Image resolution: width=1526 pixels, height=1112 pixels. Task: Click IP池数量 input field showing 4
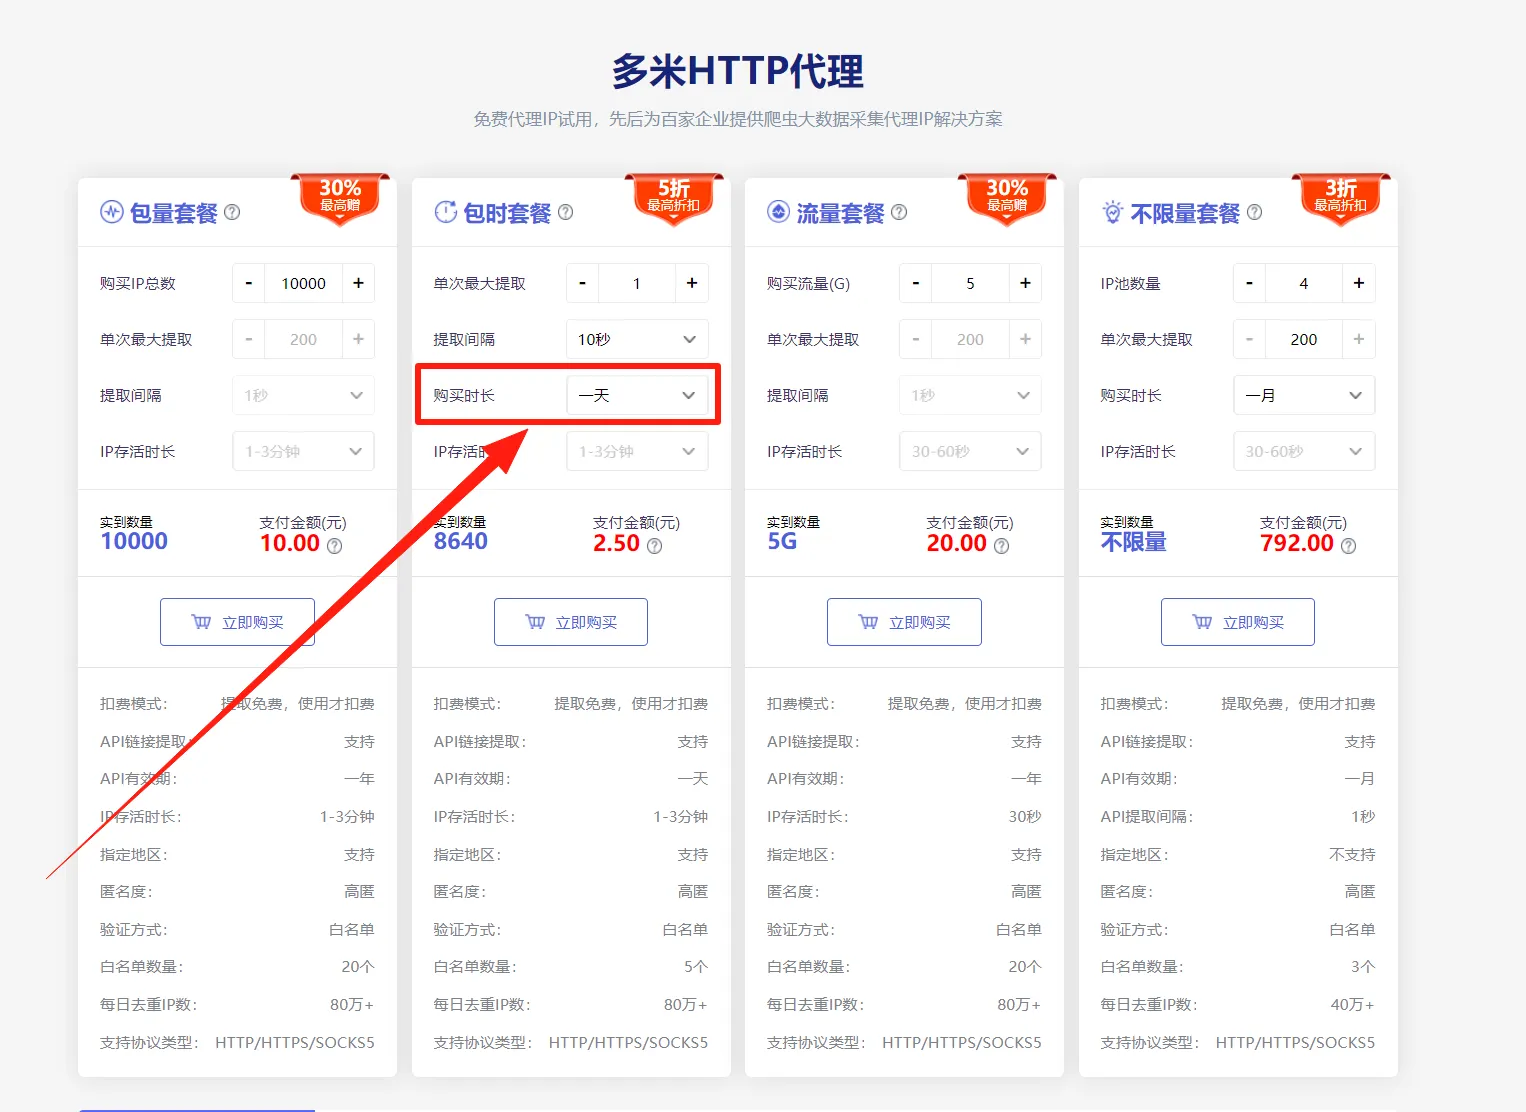[1304, 283]
